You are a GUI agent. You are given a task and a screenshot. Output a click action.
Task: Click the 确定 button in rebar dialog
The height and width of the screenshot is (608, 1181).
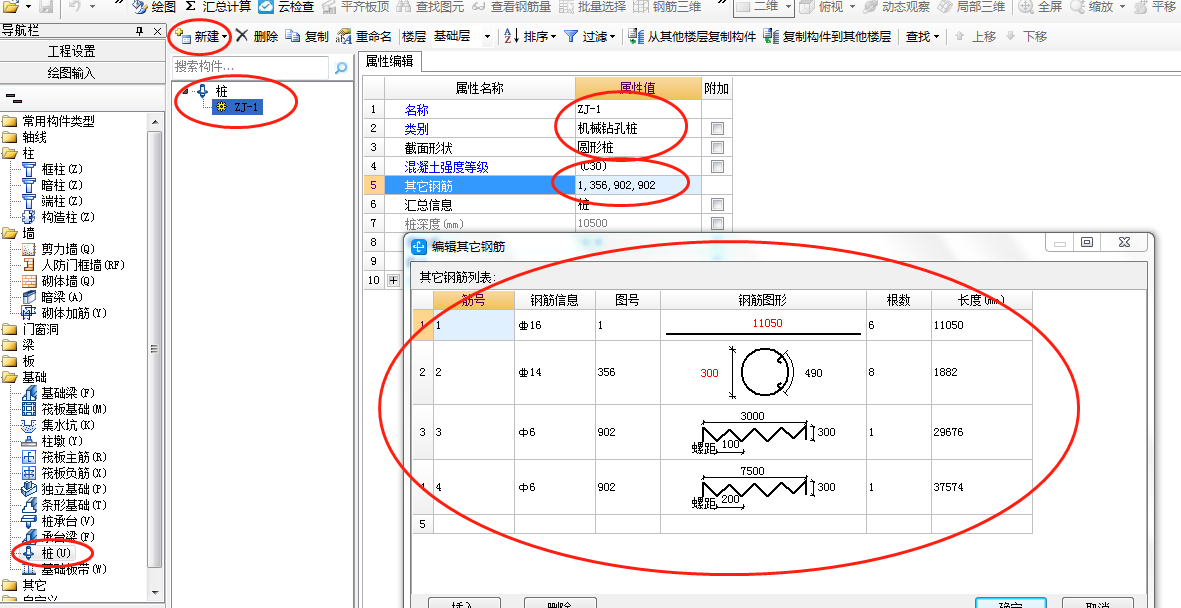[x=1011, y=603]
